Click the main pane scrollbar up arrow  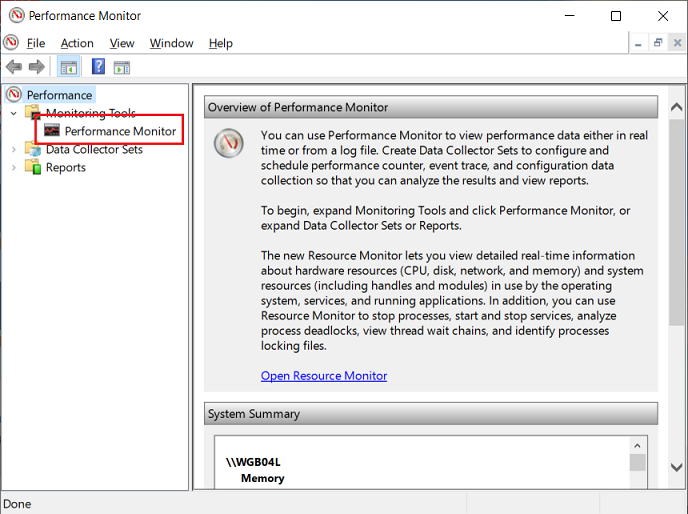click(677, 106)
